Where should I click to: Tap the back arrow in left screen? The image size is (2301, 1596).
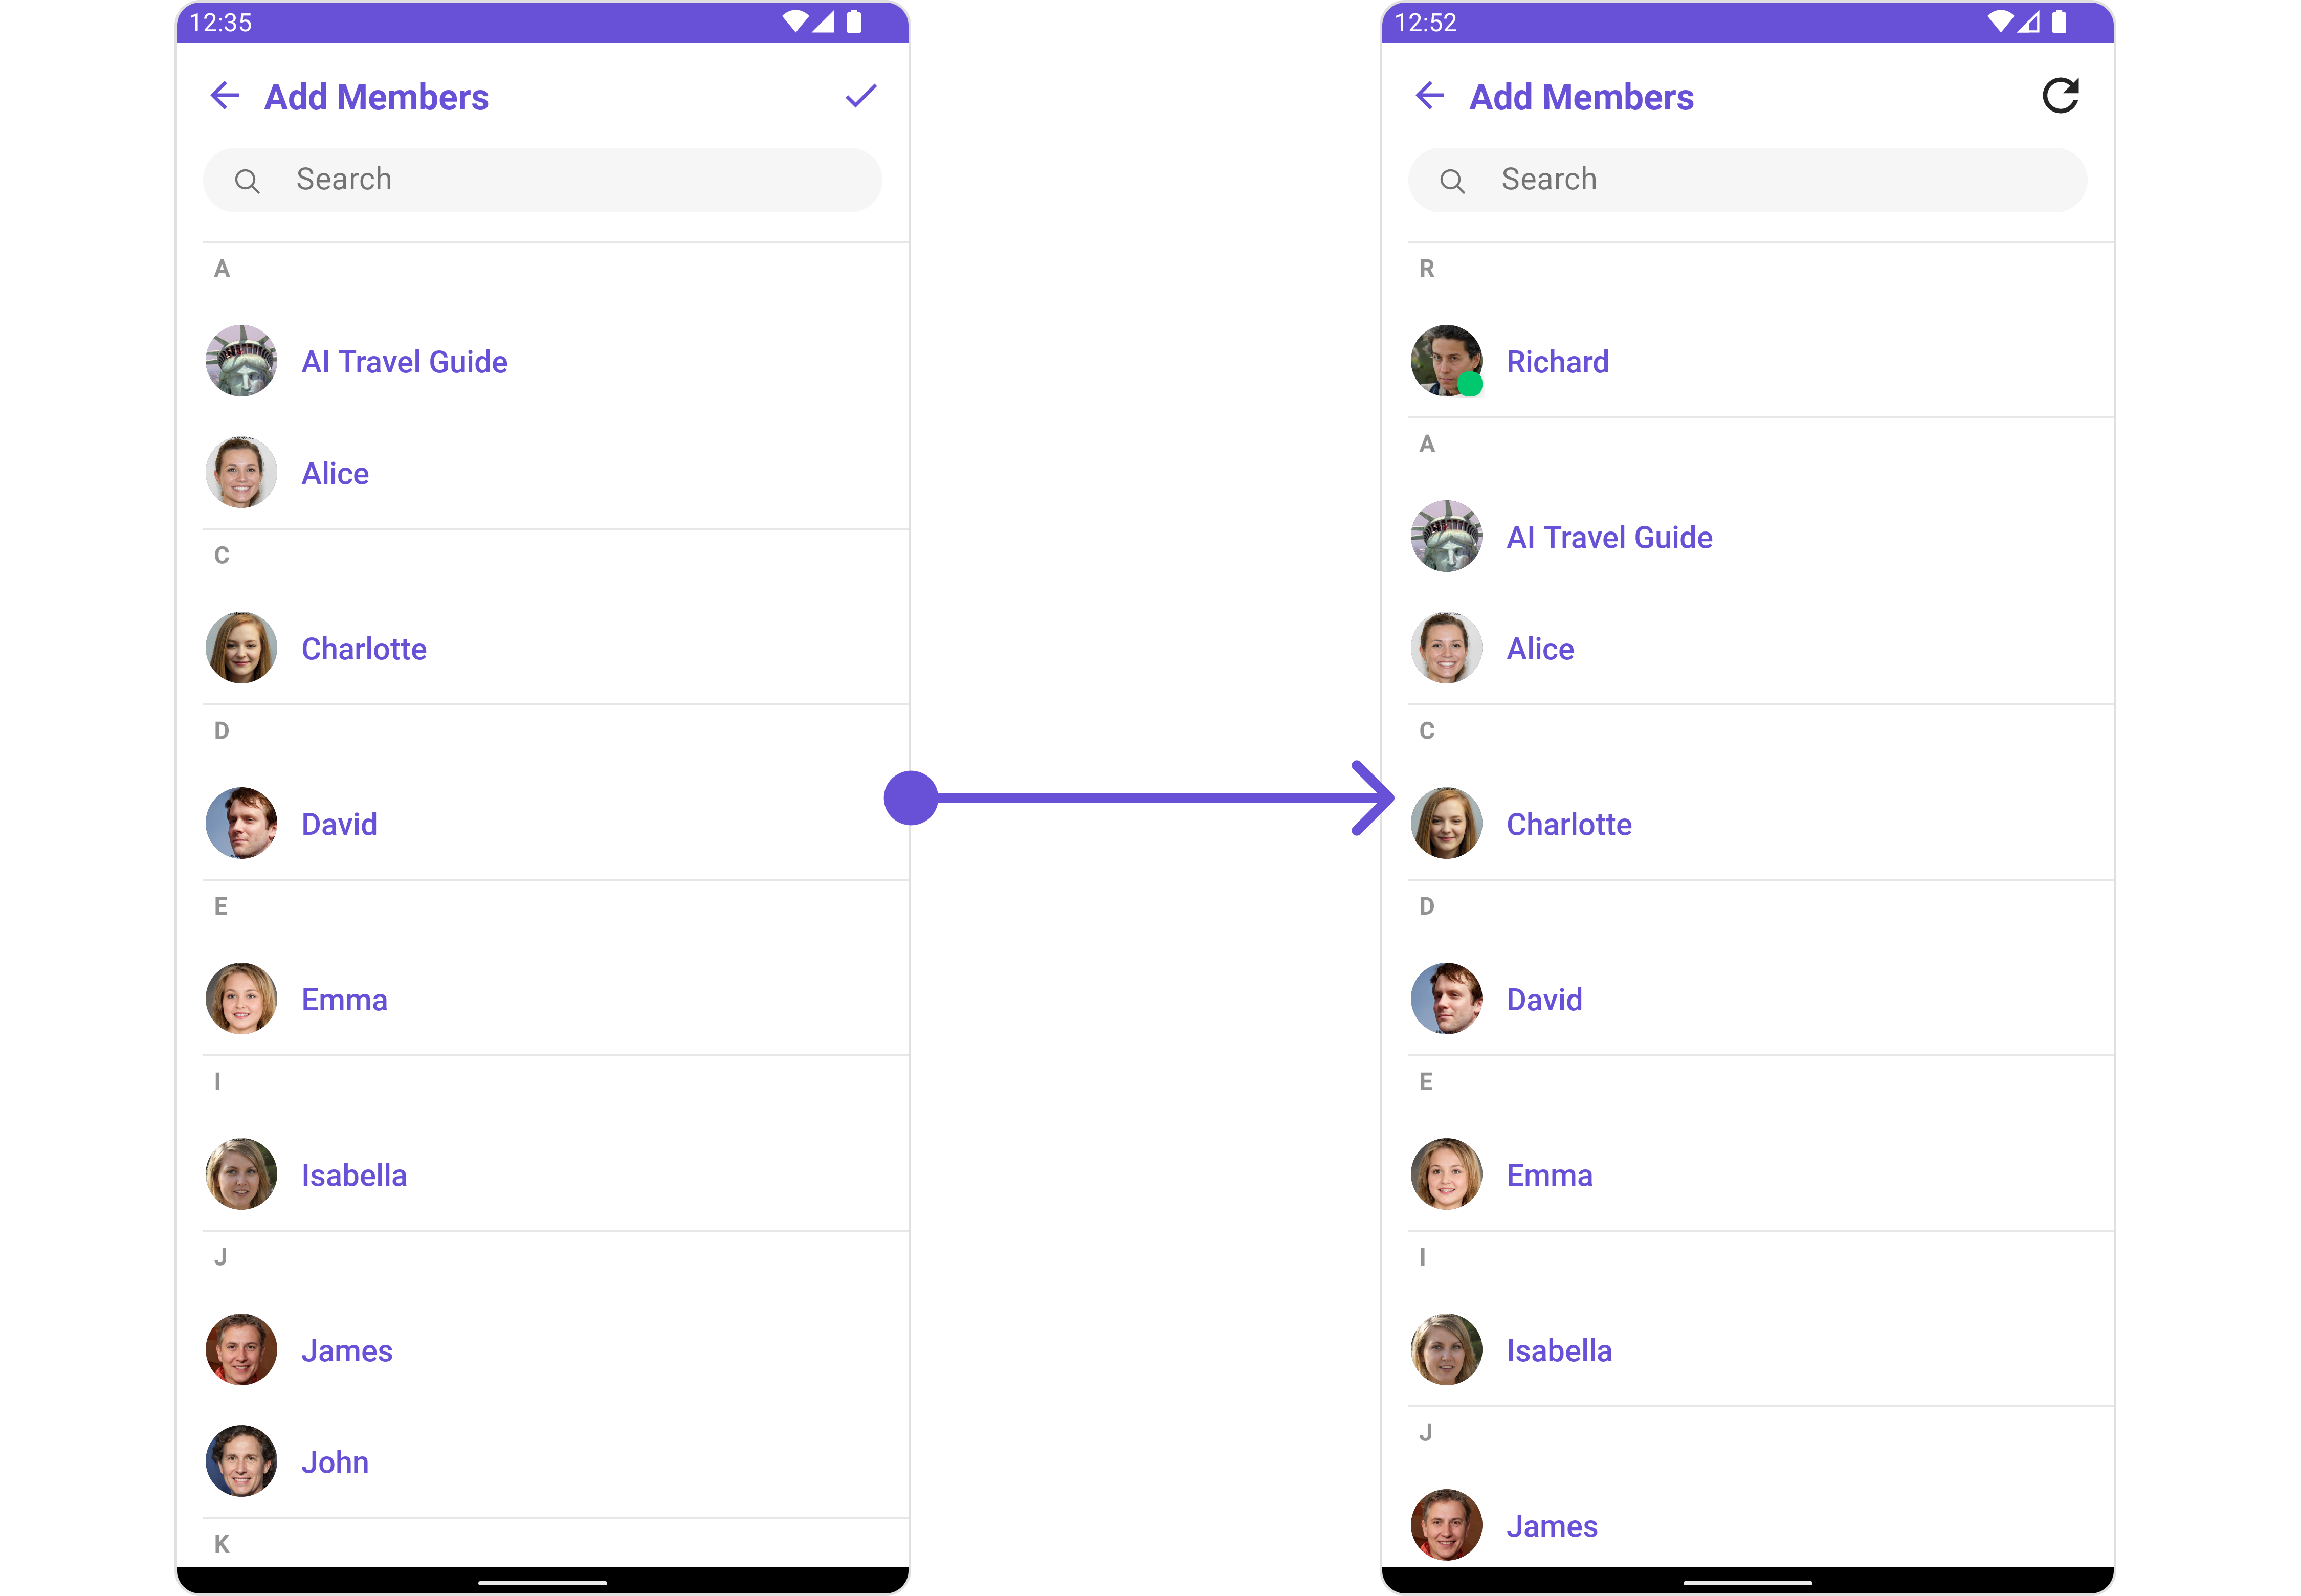[x=225, y=96]
